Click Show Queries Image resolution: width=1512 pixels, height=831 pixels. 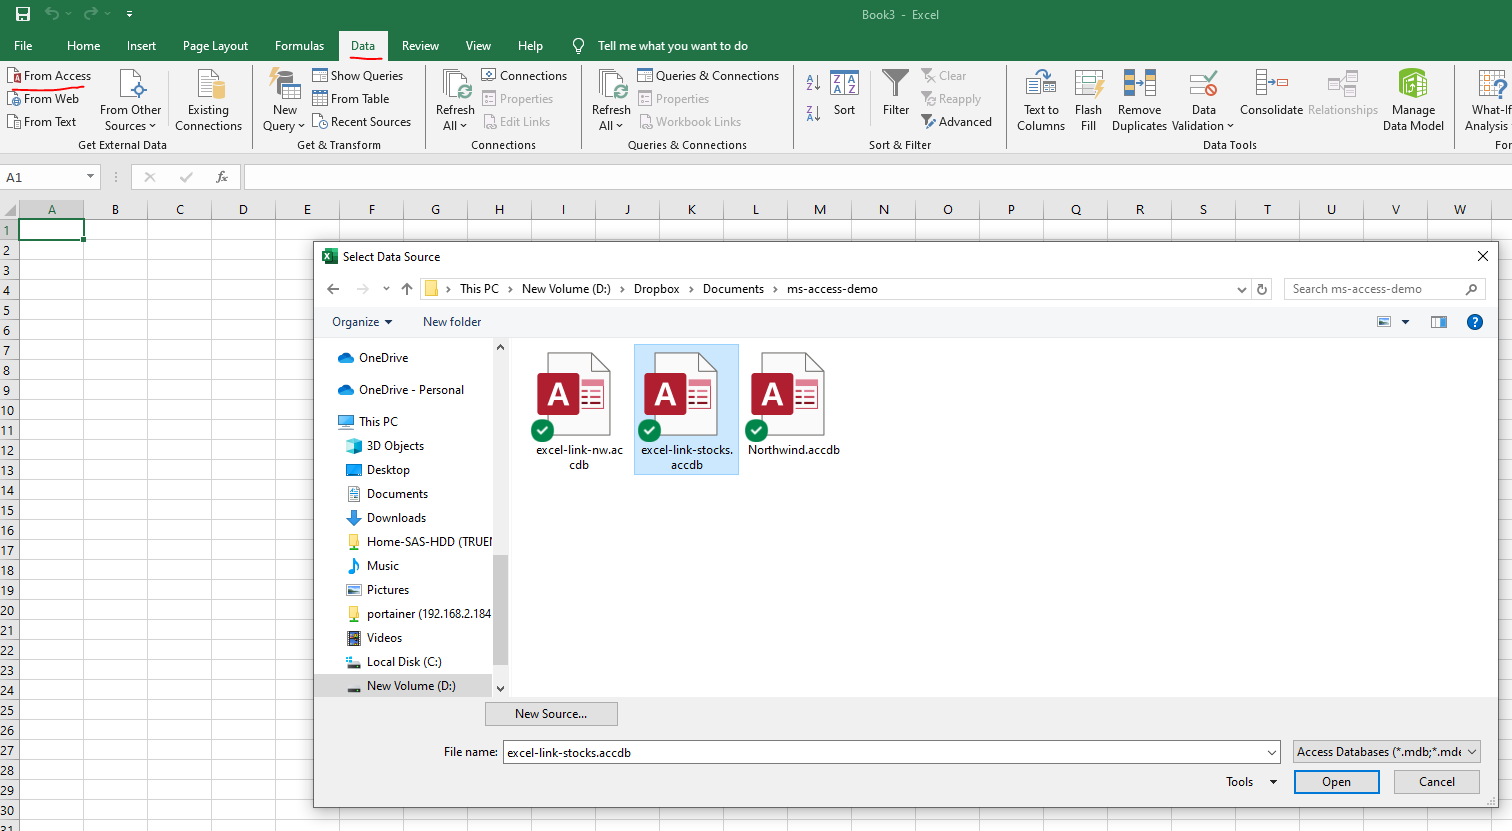[x=357, y=76]
